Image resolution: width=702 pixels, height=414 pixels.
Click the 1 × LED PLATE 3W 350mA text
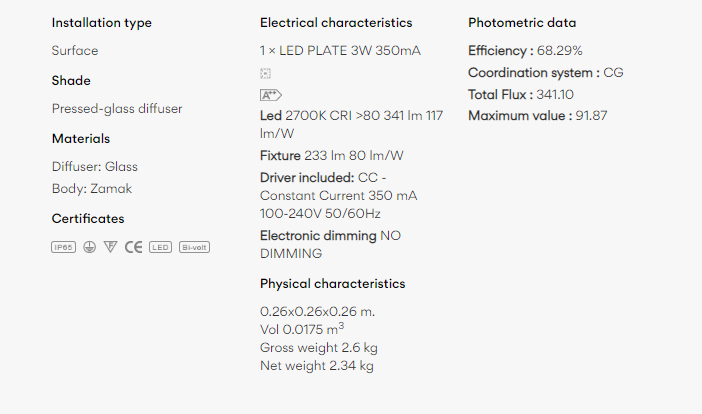(340, 51)
